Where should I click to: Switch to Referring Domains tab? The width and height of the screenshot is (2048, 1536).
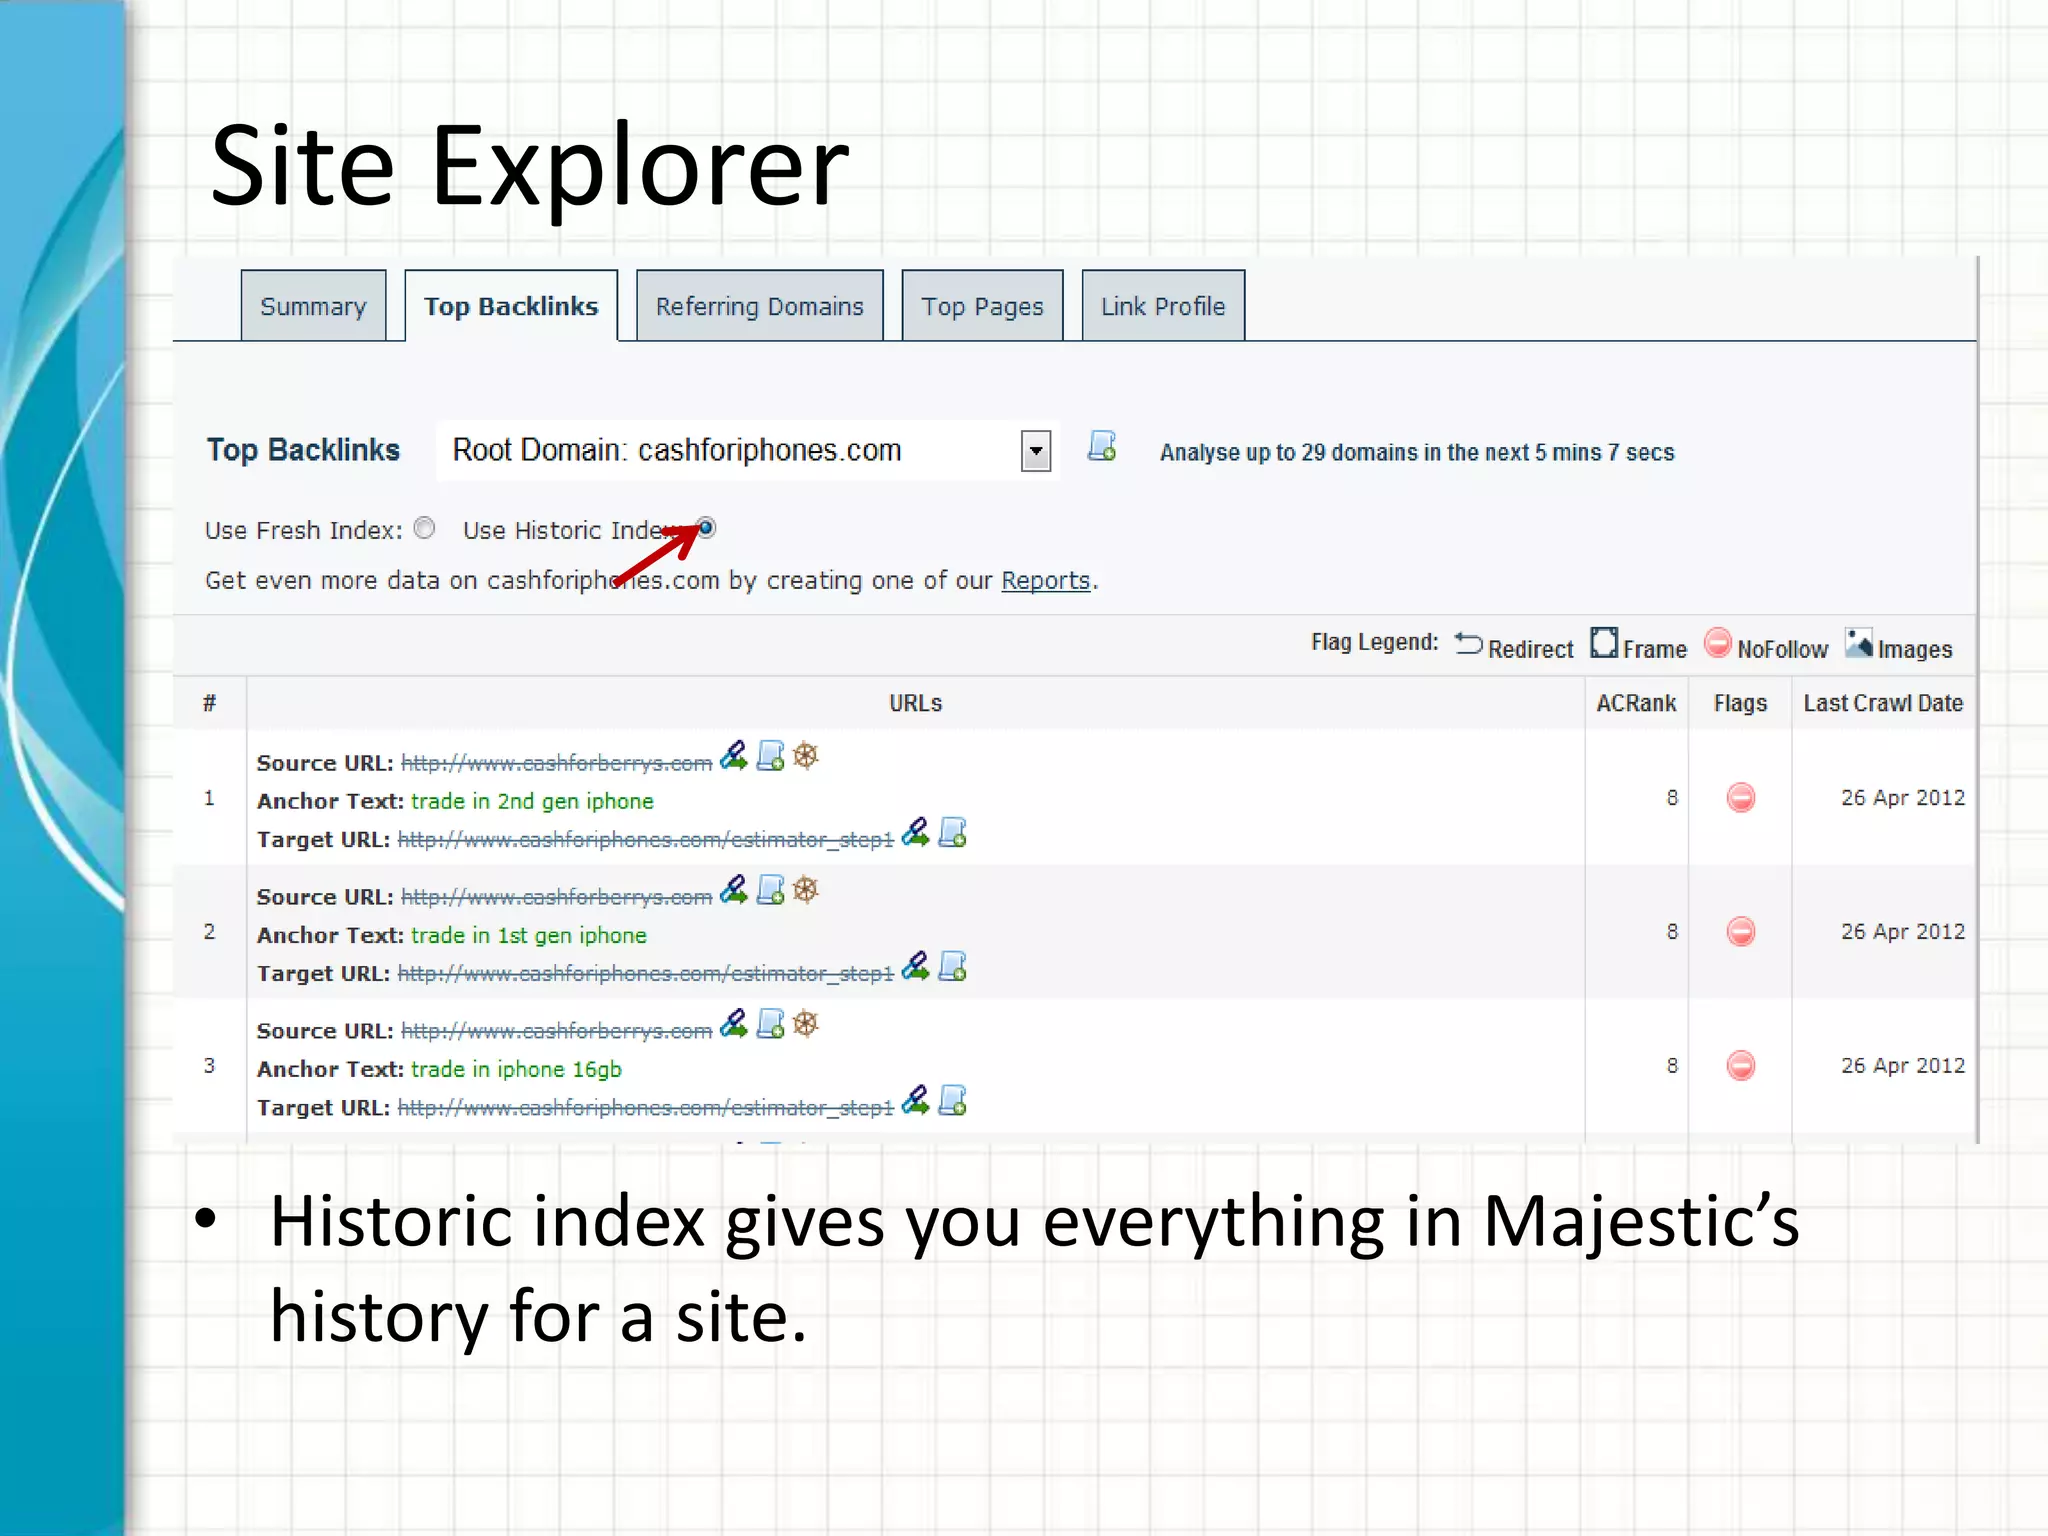click(x=759, y=306)
